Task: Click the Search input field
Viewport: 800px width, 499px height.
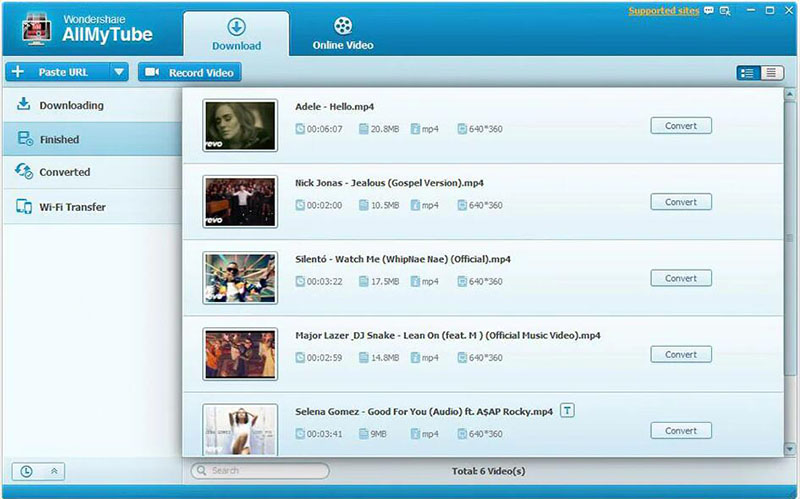Action: [260, 470]
